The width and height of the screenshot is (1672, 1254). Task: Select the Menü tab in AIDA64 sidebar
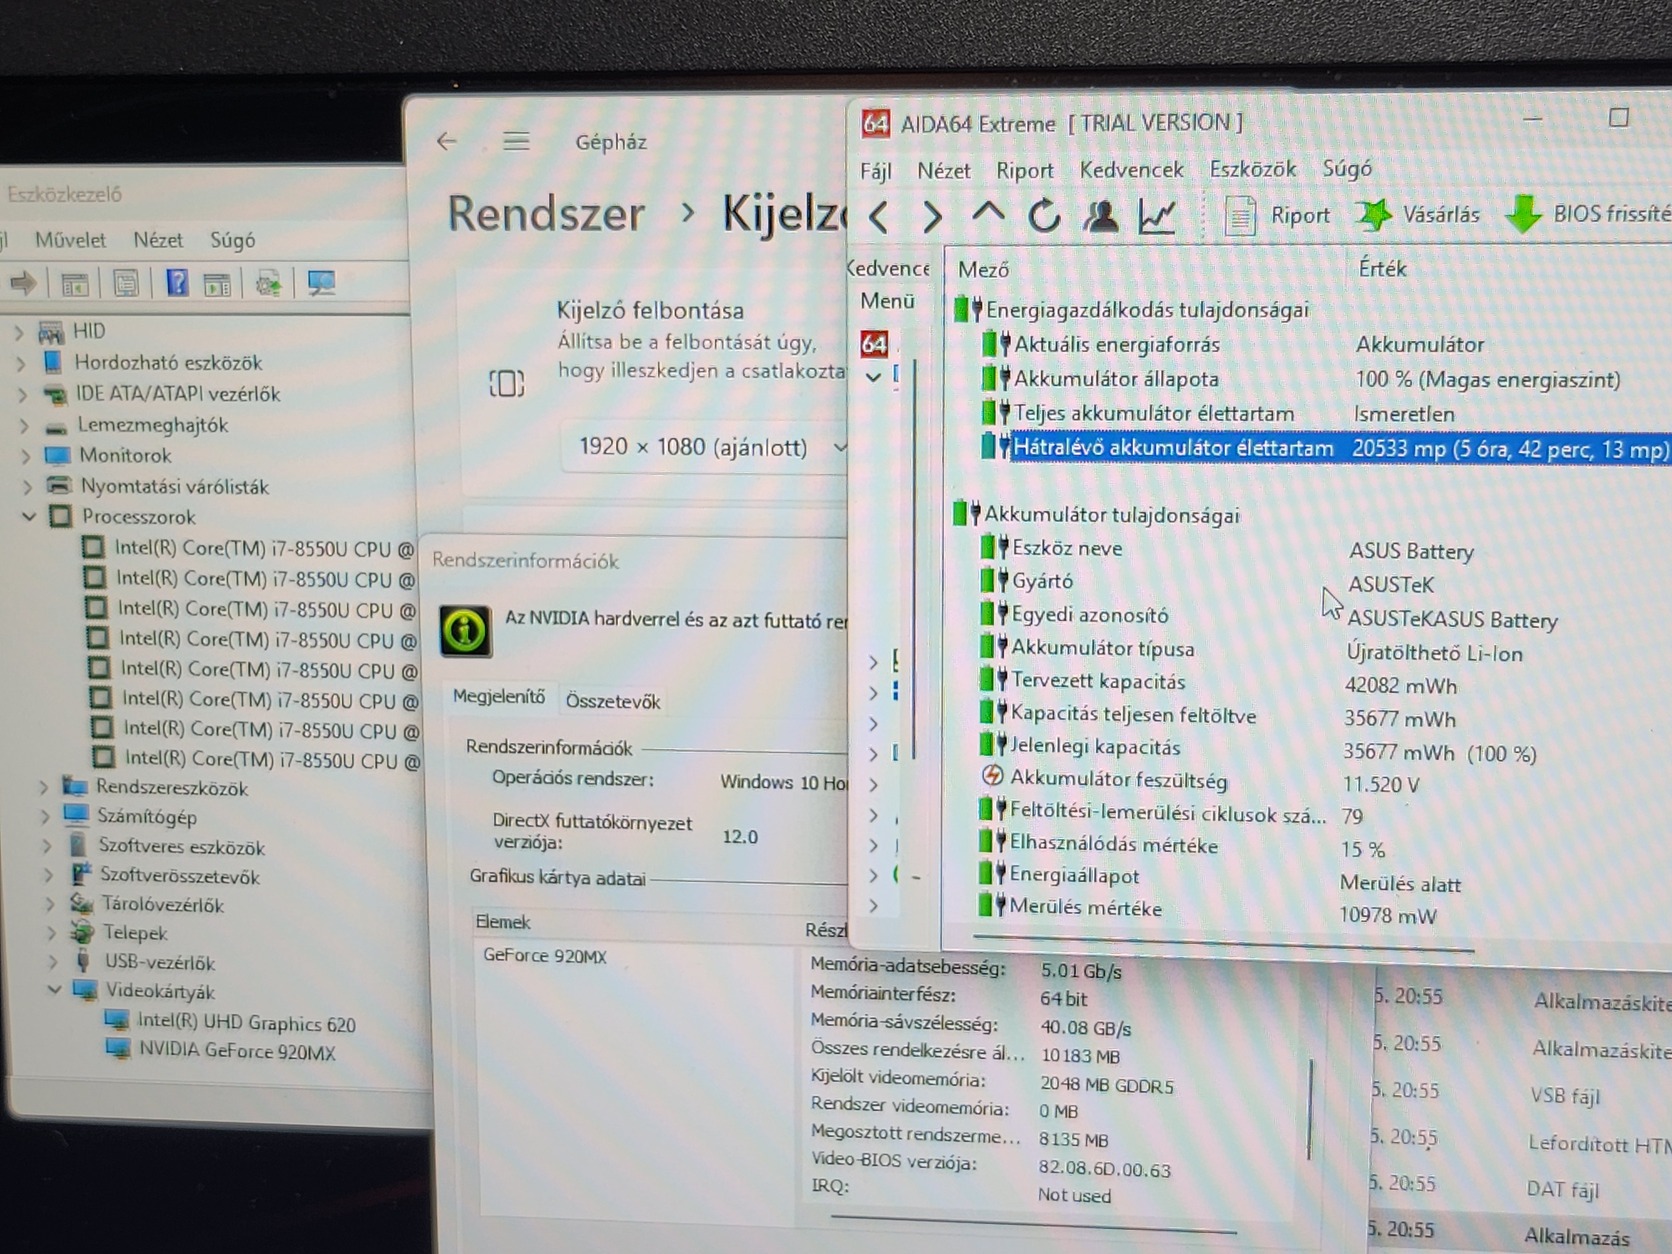coord(887,301)
